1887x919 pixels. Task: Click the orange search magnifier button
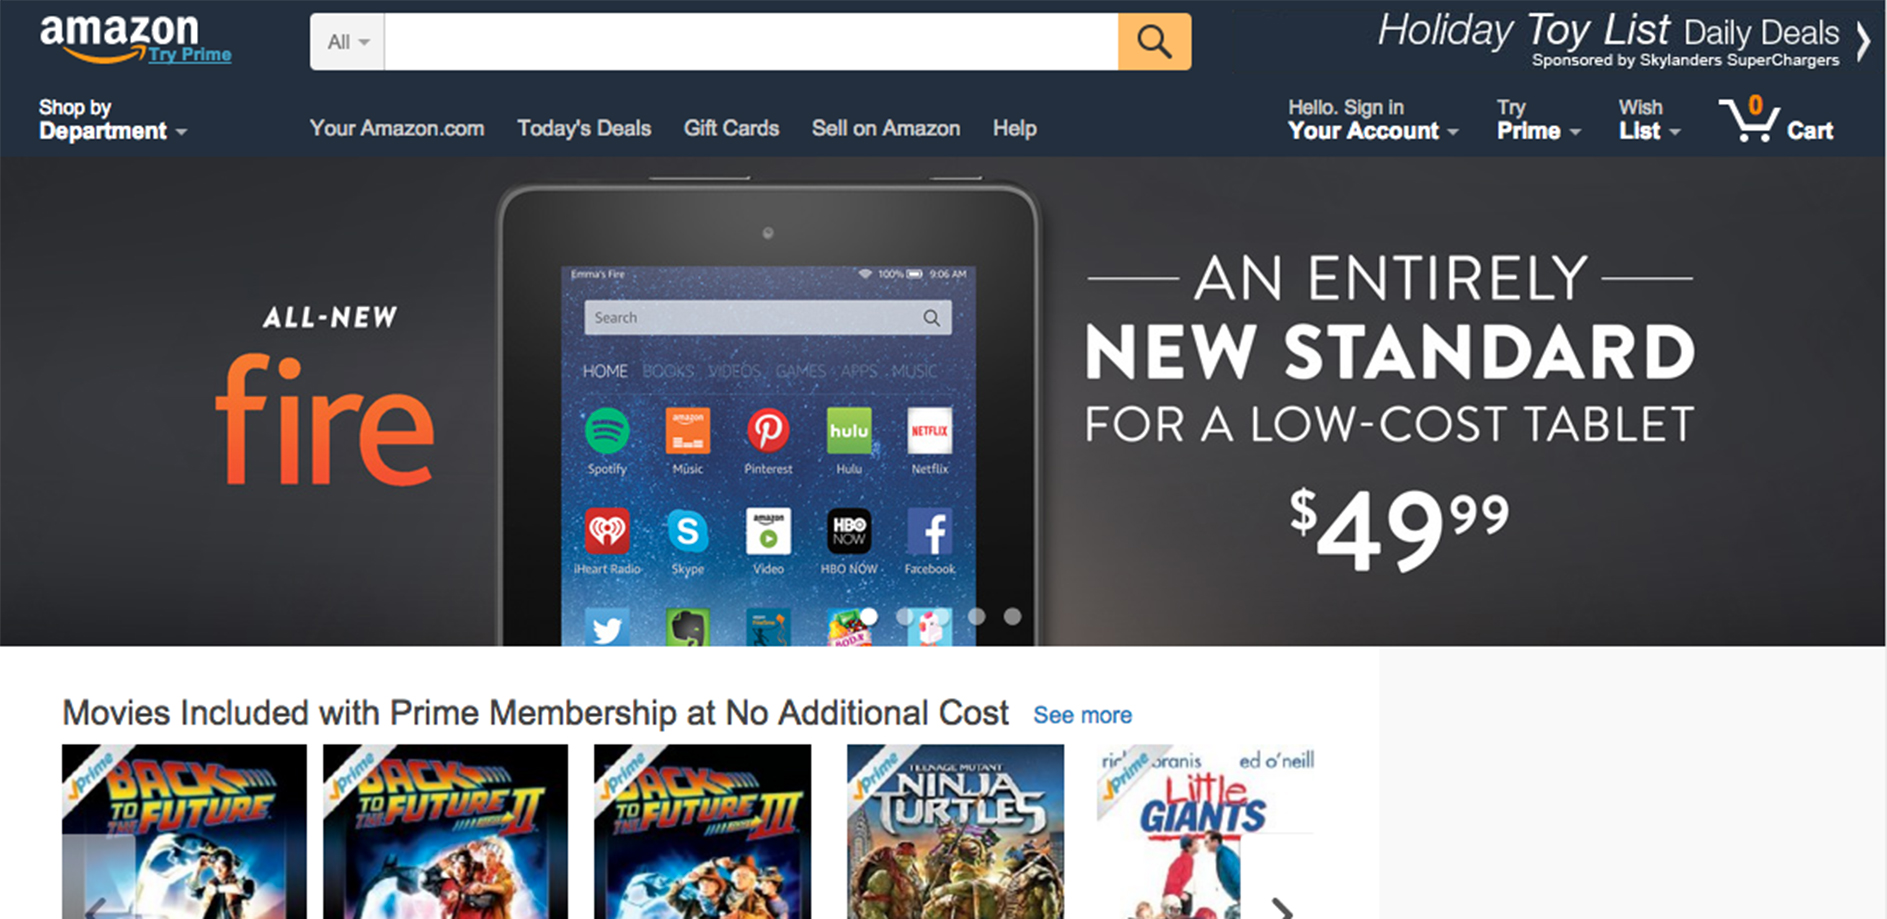1154,42
